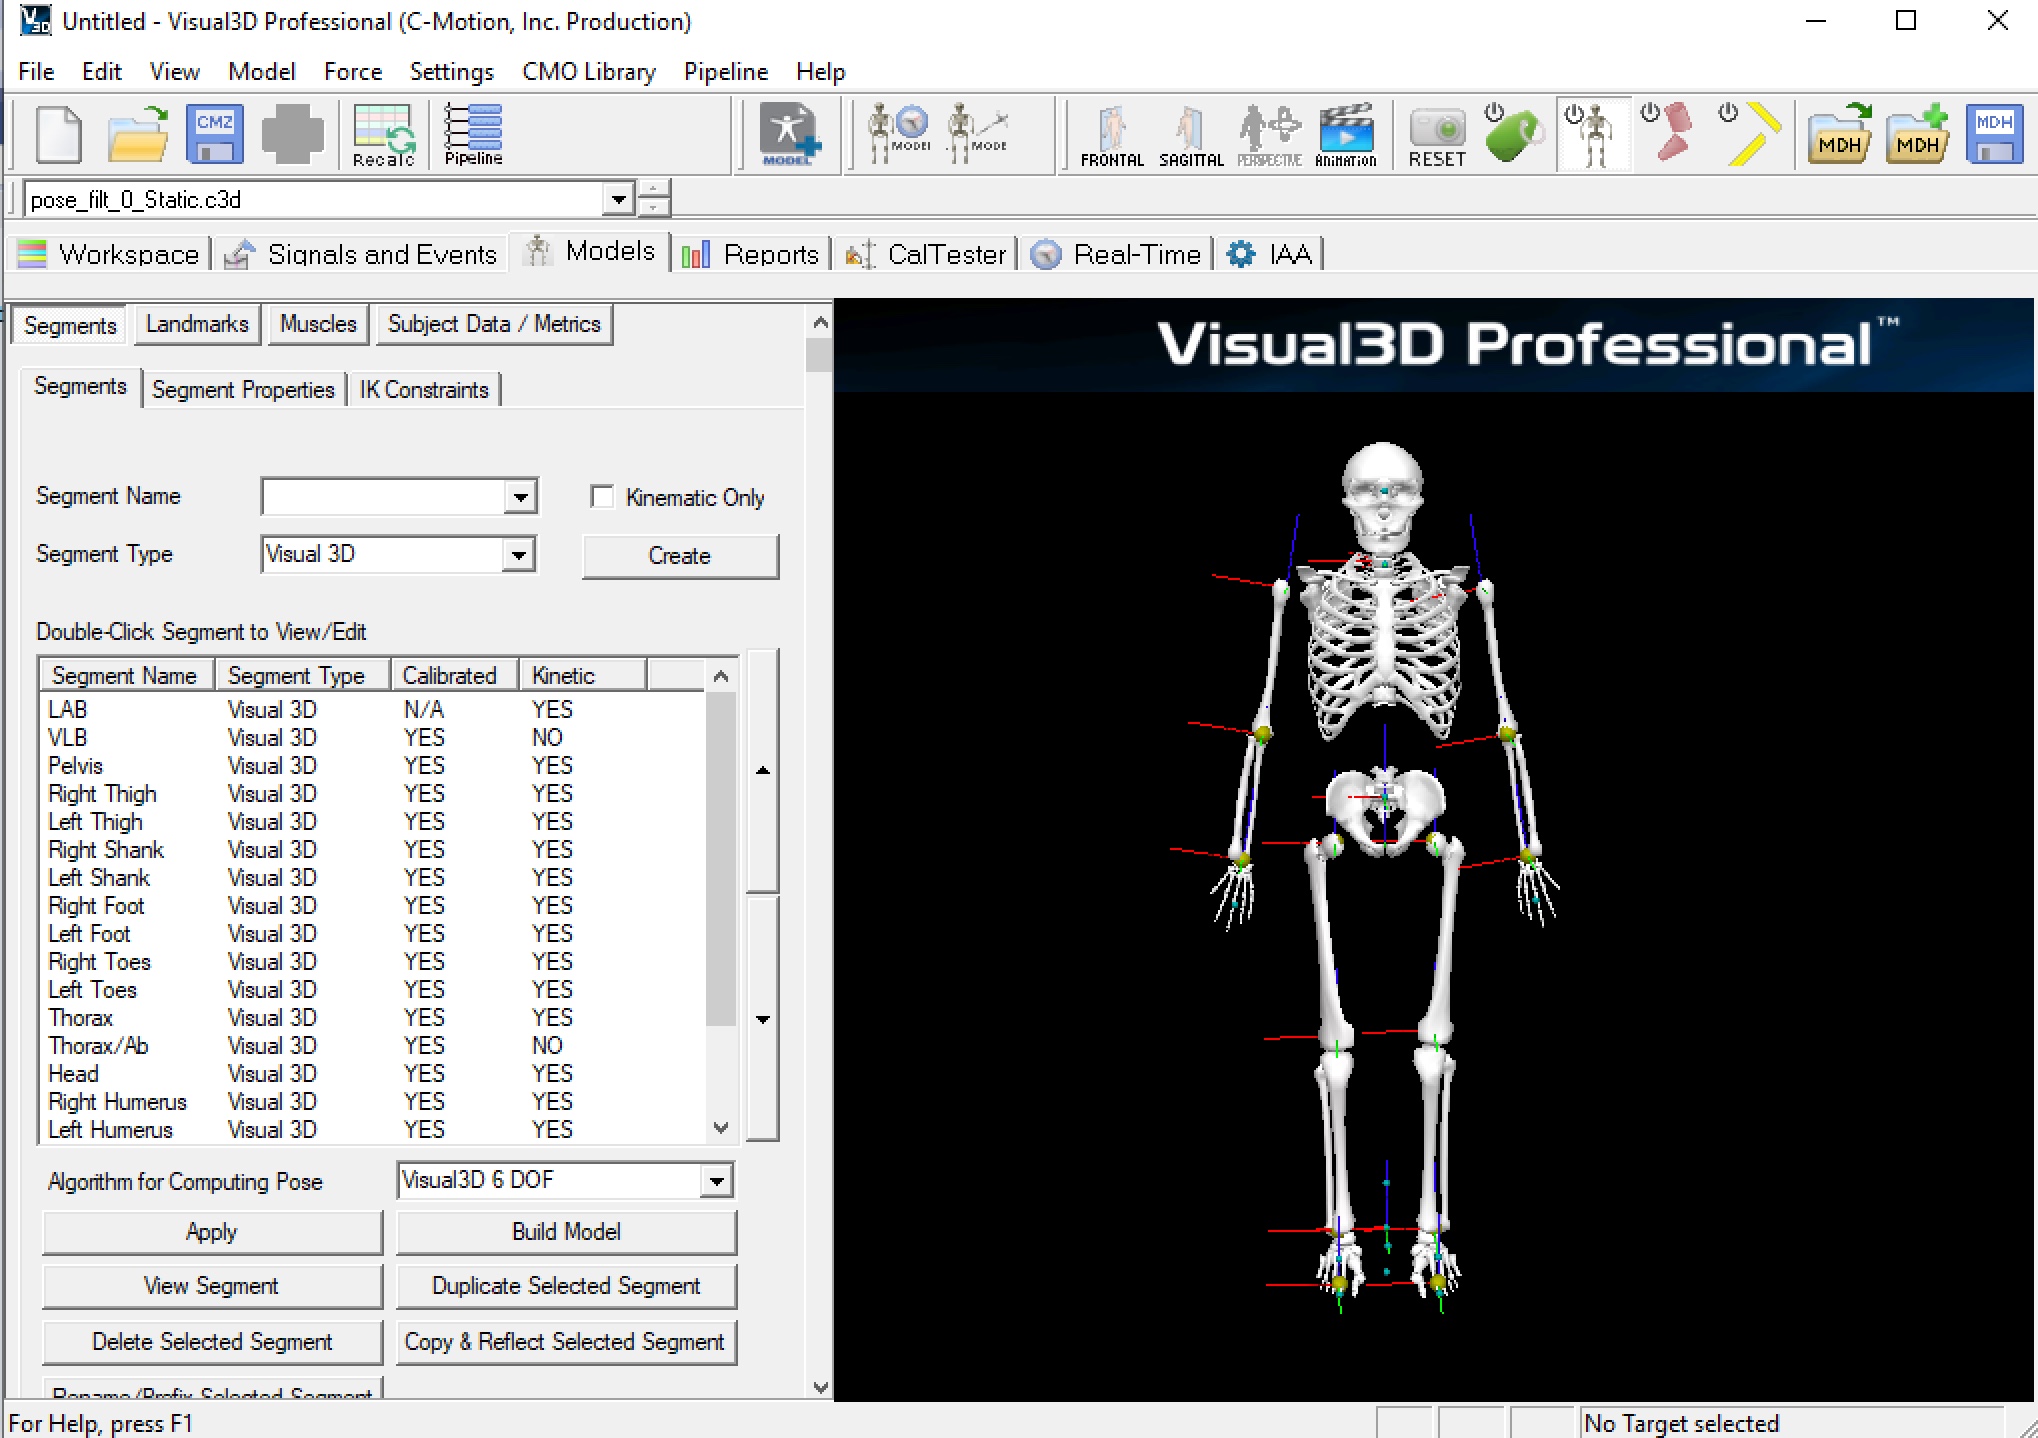Move segment down with the down arrow button

(x=763, y=1019)
